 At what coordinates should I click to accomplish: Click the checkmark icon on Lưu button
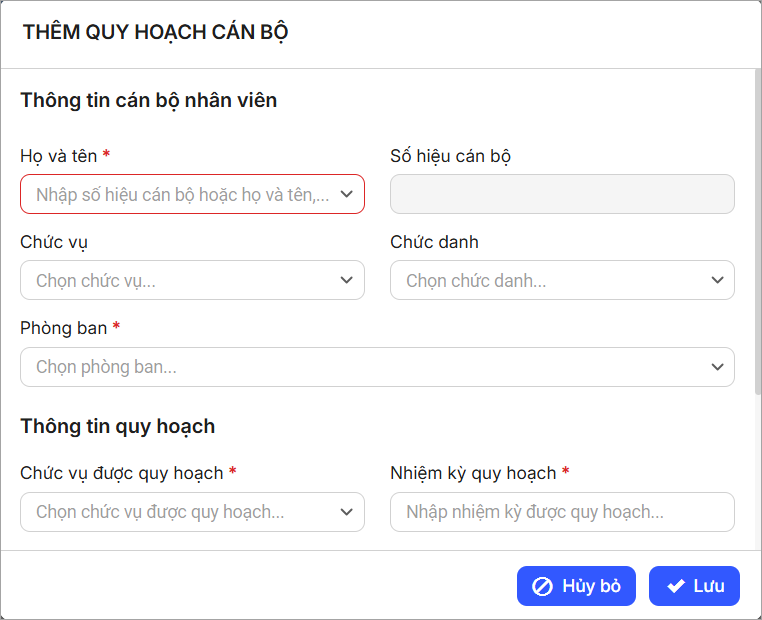676,587
